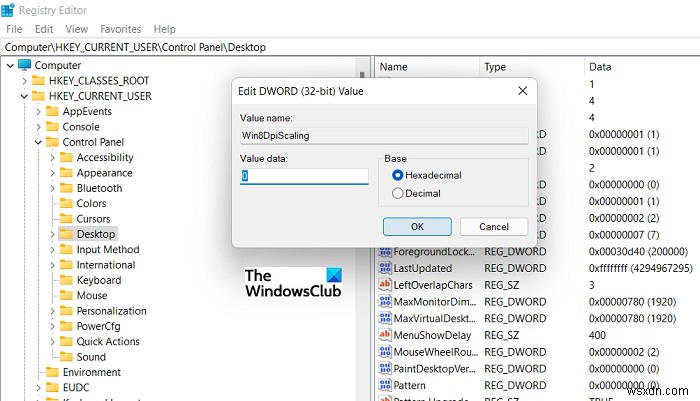Click the Colors folder icon
The image size is (700, 401).
(x=66, y=203)
